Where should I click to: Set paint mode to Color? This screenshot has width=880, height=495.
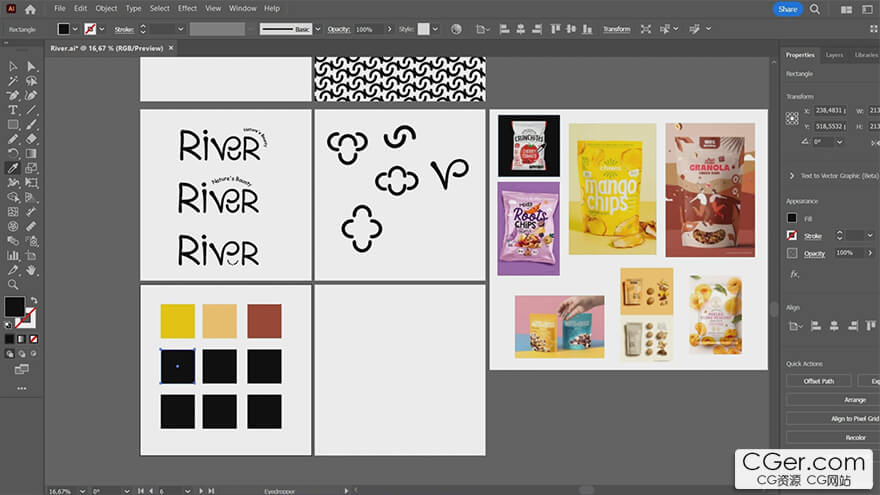coord(10,339)
